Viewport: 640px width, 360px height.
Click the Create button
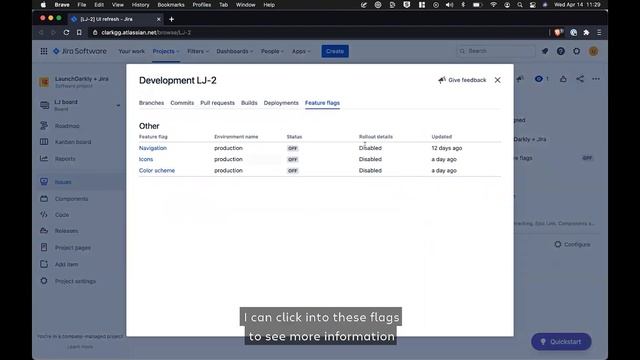click(x=335, y=51)
